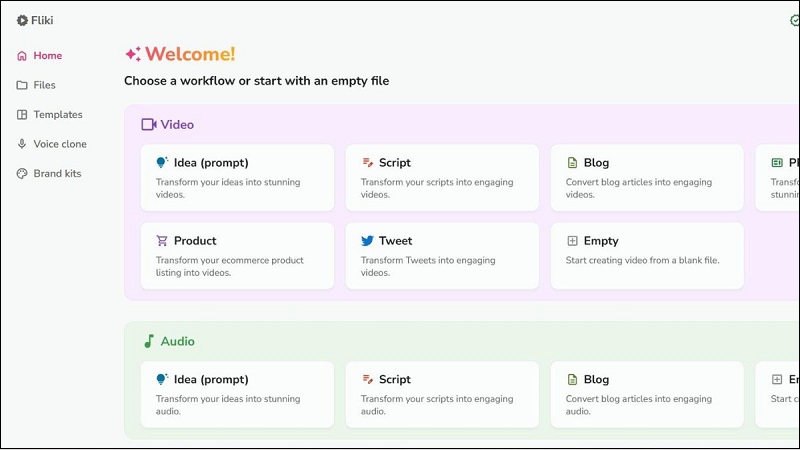This screenshot has height=450, width=800.
Task: Click the Brand kits palette icon
Action: [22, 174]
